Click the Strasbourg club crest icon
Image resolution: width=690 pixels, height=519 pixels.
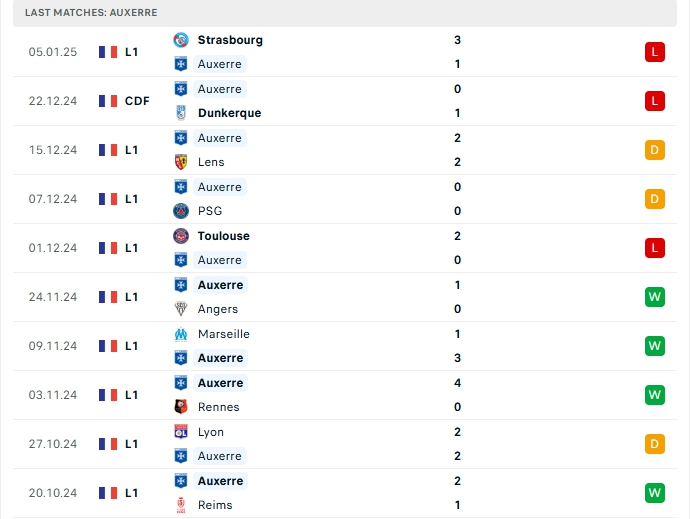click(181, 40)
